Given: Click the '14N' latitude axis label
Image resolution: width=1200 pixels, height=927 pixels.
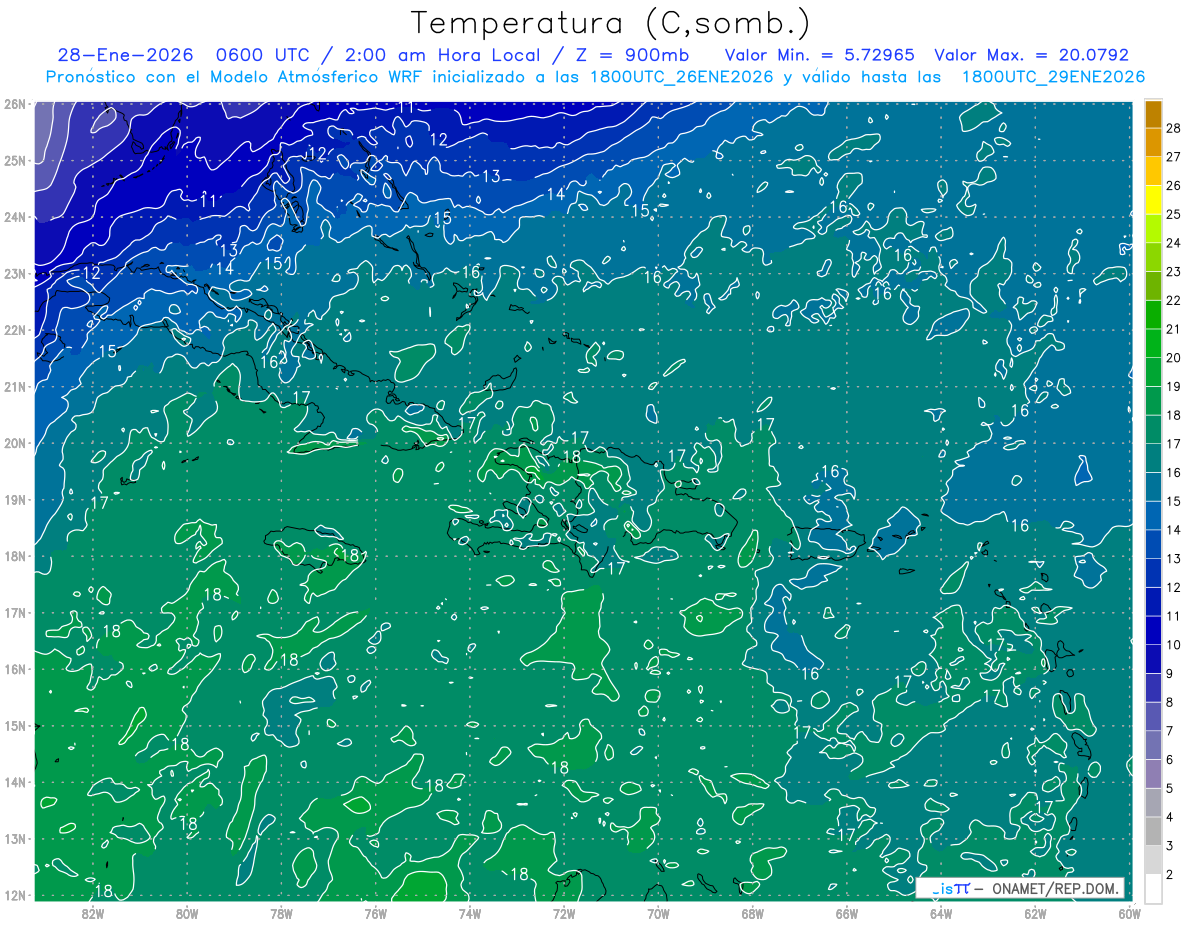Looking at the screenshot, I should 15,782.
